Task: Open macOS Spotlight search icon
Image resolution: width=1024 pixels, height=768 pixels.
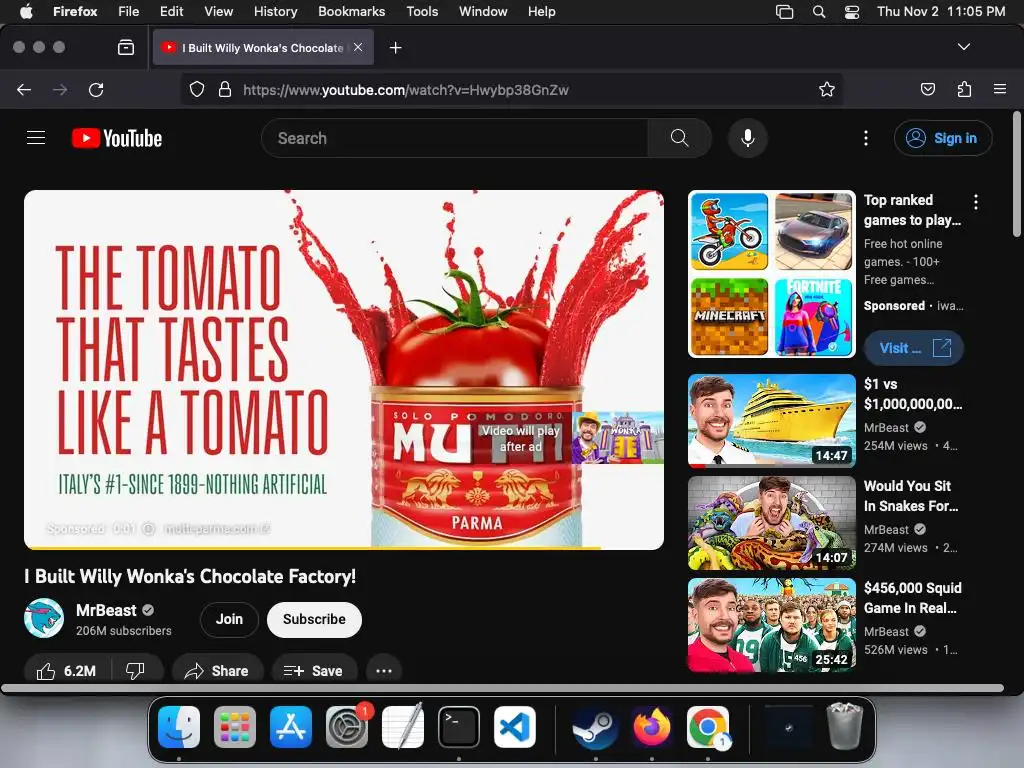Action: click(x=819, y=12)
